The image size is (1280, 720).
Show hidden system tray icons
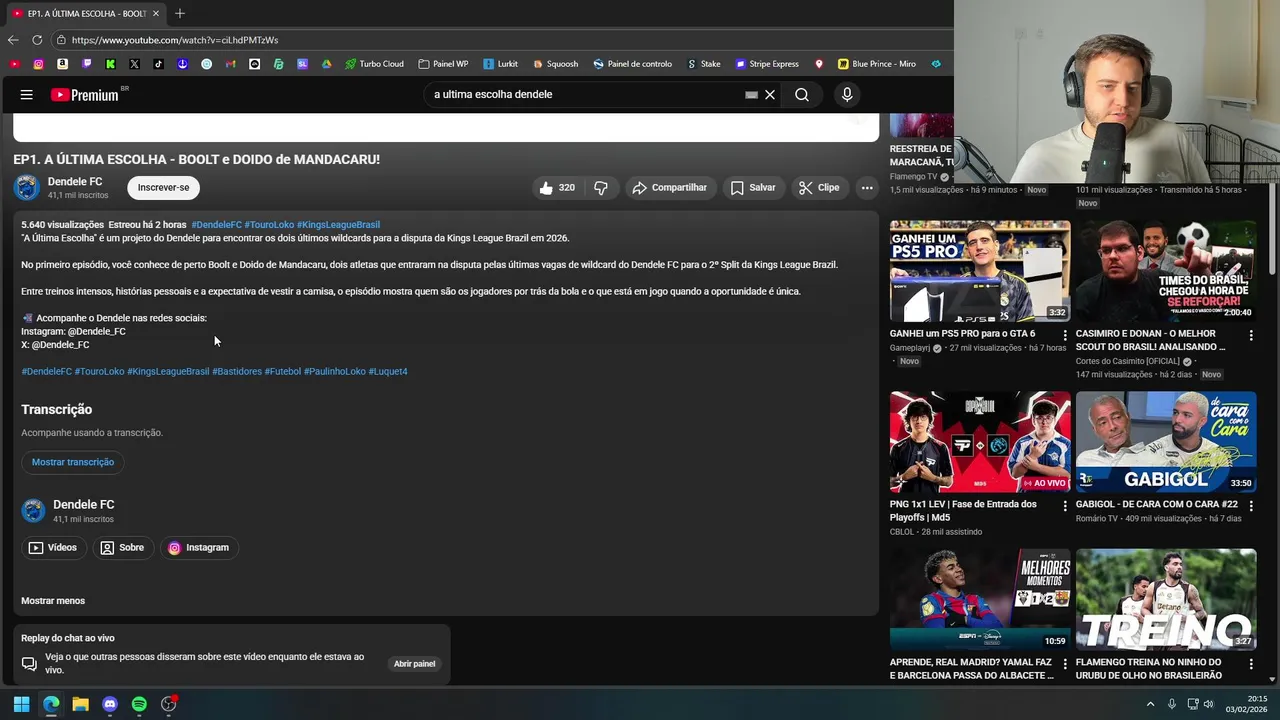click(x=1150, y=704)
